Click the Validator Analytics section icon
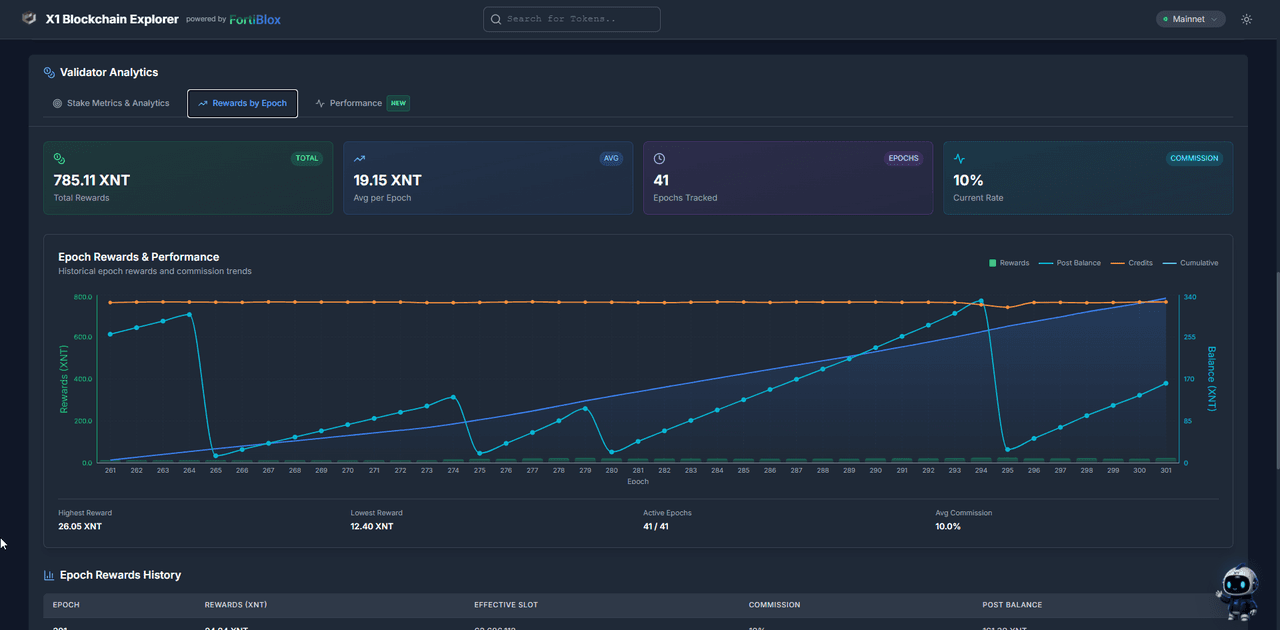This screenshot has width=1280, height=630. coord(49,72)
